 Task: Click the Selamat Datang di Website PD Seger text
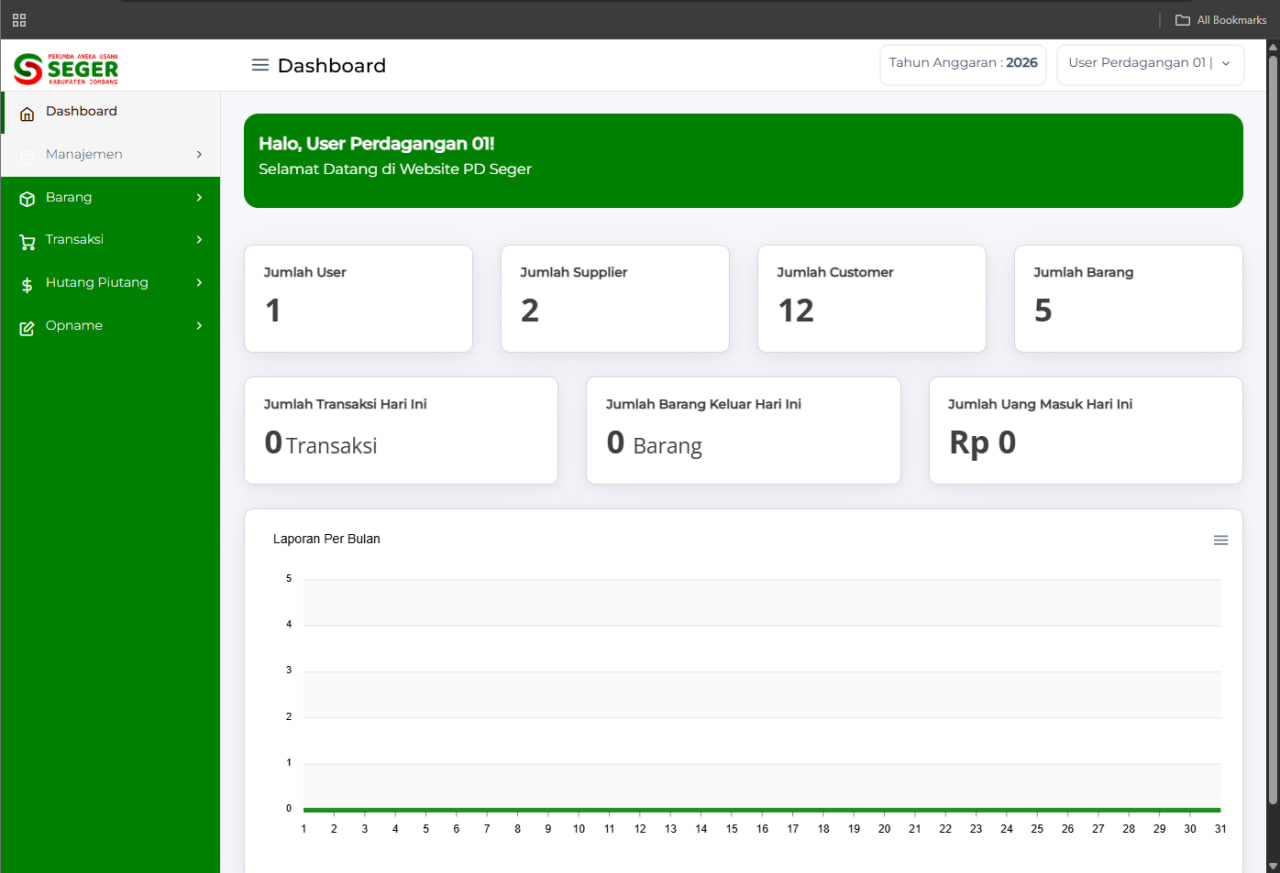(395, 169)
